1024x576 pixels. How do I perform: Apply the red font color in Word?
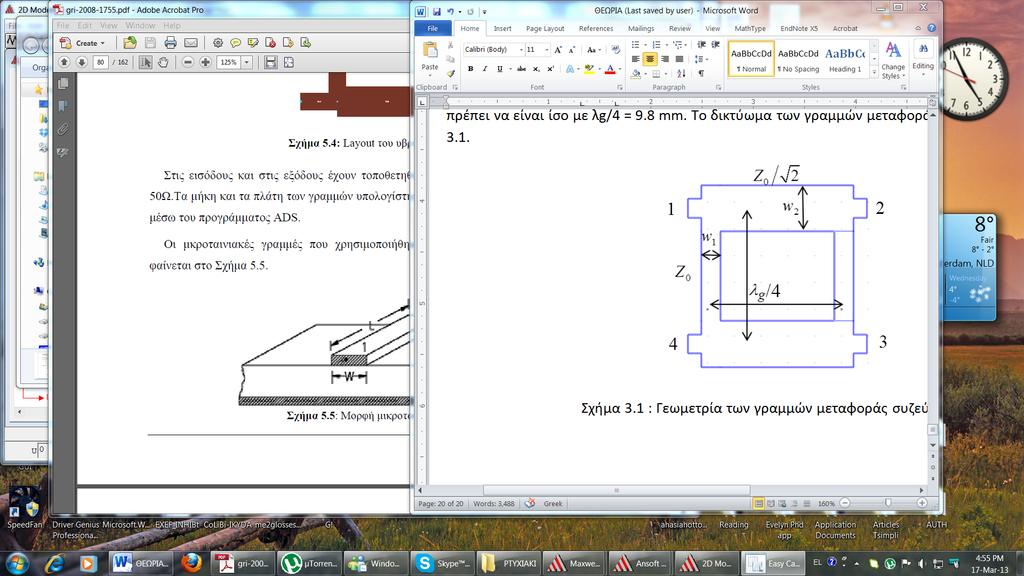pyautogui.click(x=610, y=69)
